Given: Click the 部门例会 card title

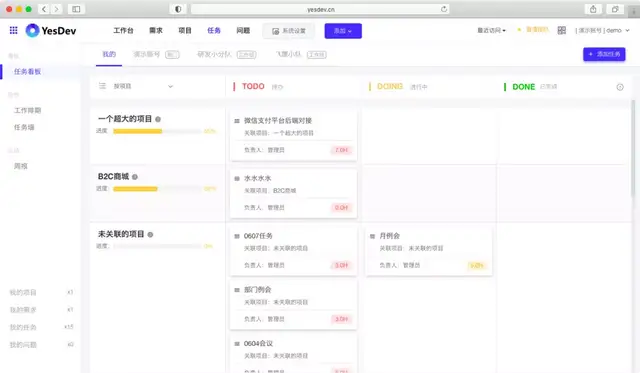Looking at the screenshot, I should click(x=258, y=290).
